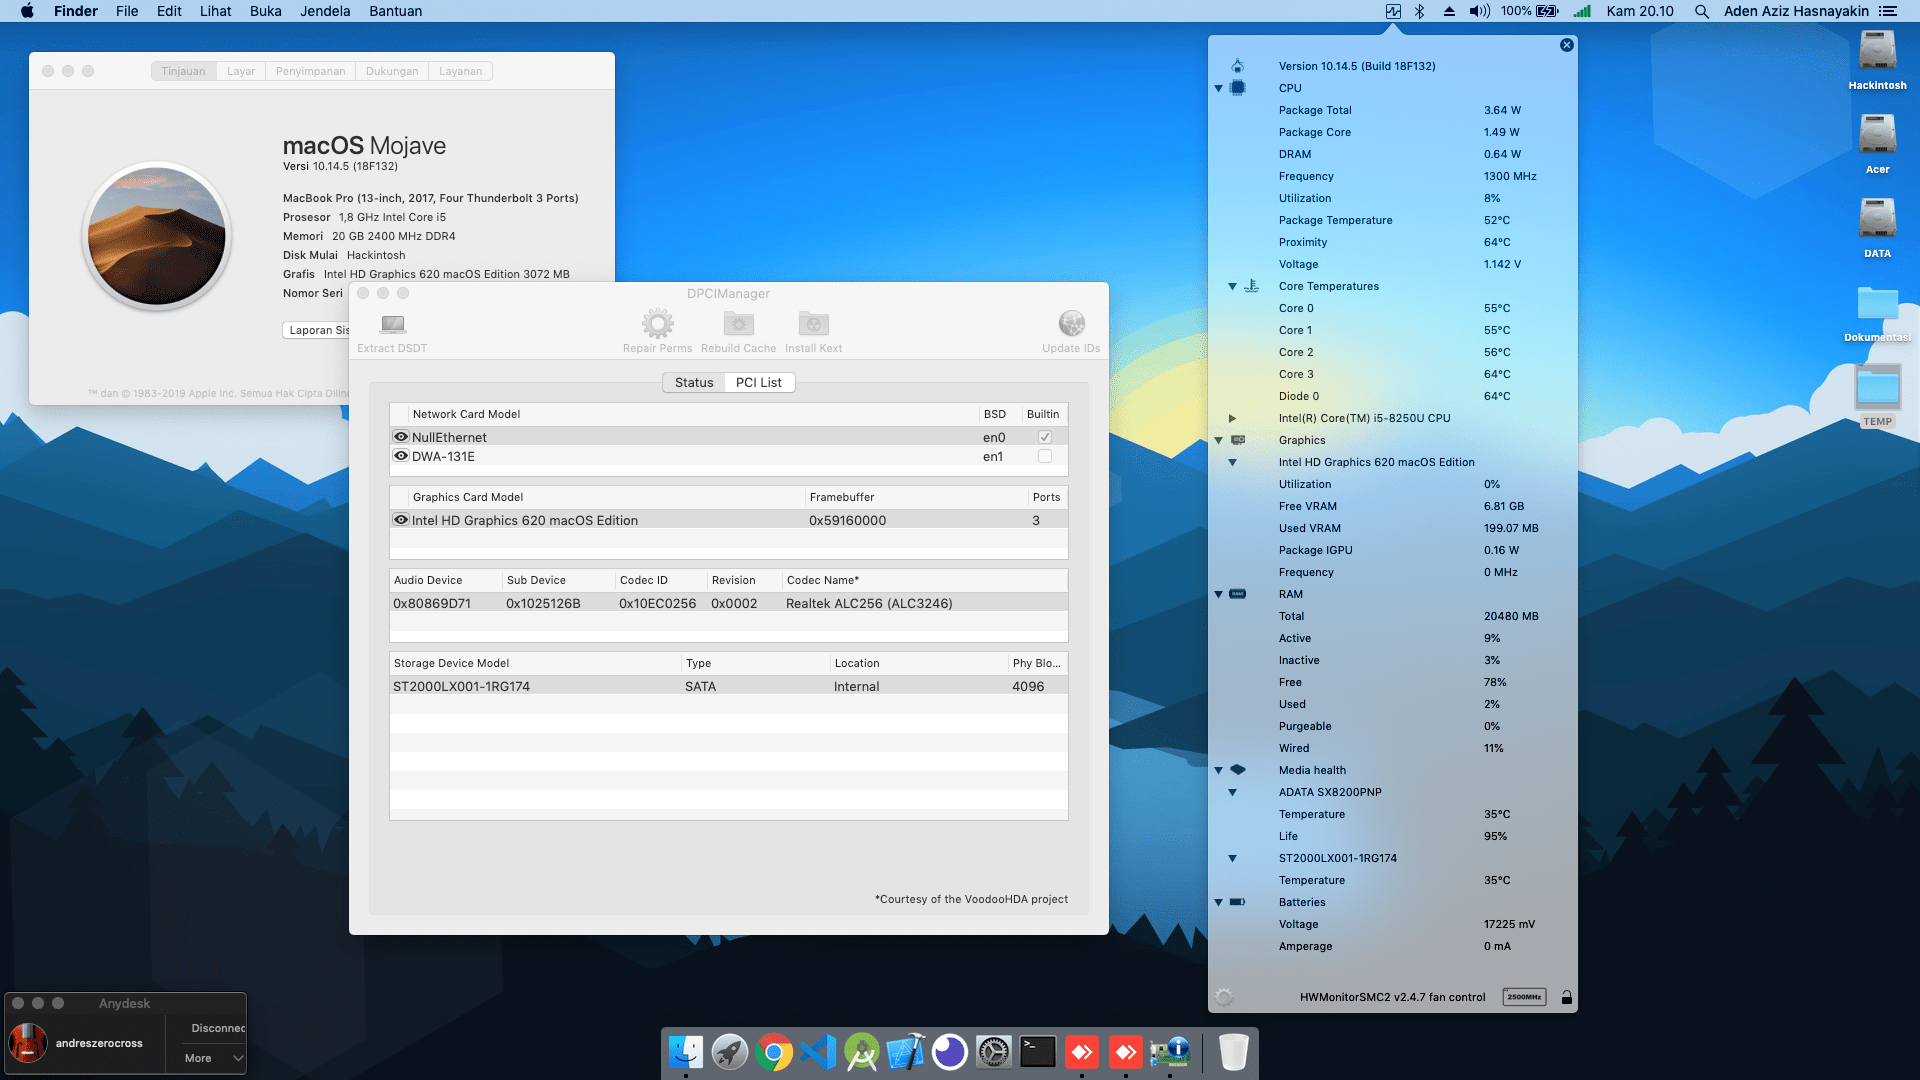The image size is (1920, 1080).
Task: Open the Bantuan menu
Action: pyautogui.click(x=395, y=11)
